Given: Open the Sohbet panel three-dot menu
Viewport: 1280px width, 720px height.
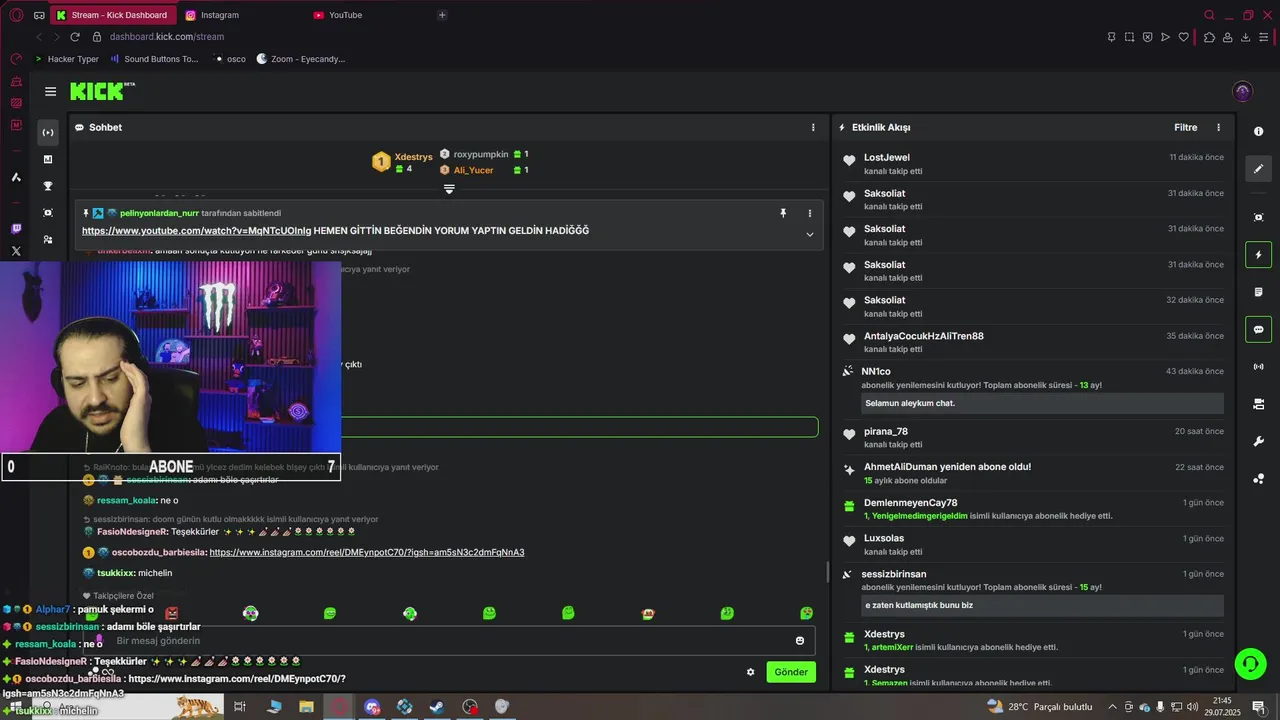Looking at the screenshot, I should pos(813,127).
